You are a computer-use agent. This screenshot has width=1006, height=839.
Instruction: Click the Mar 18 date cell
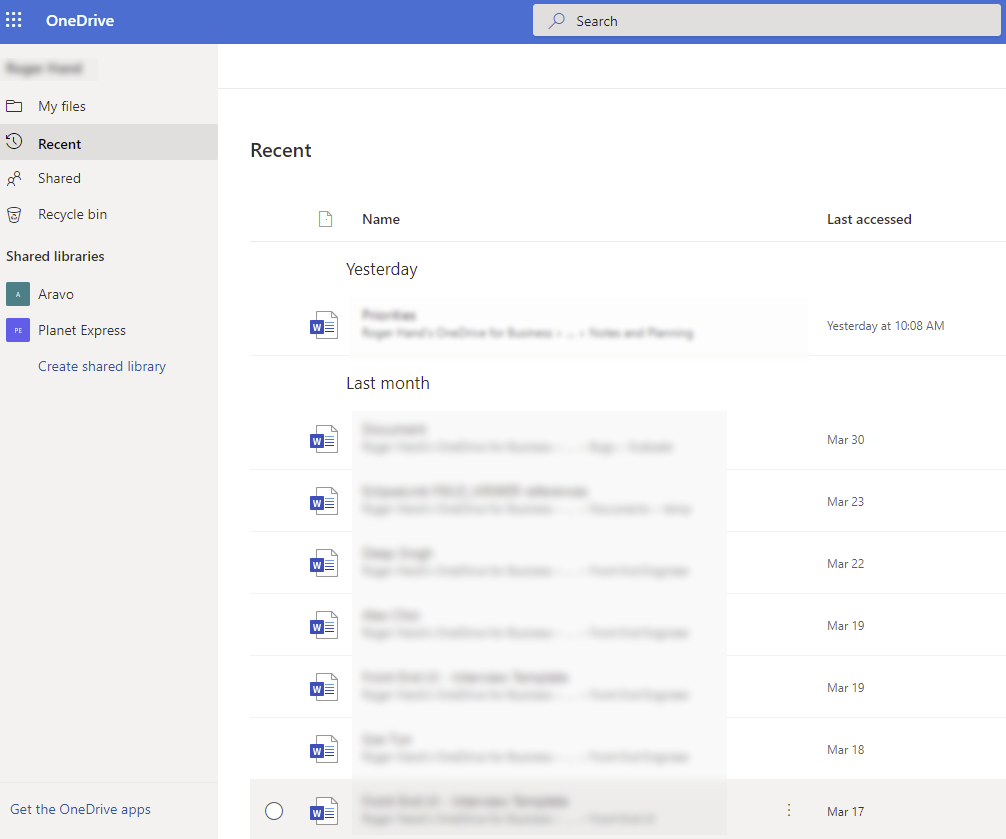(x=846, y=750)
